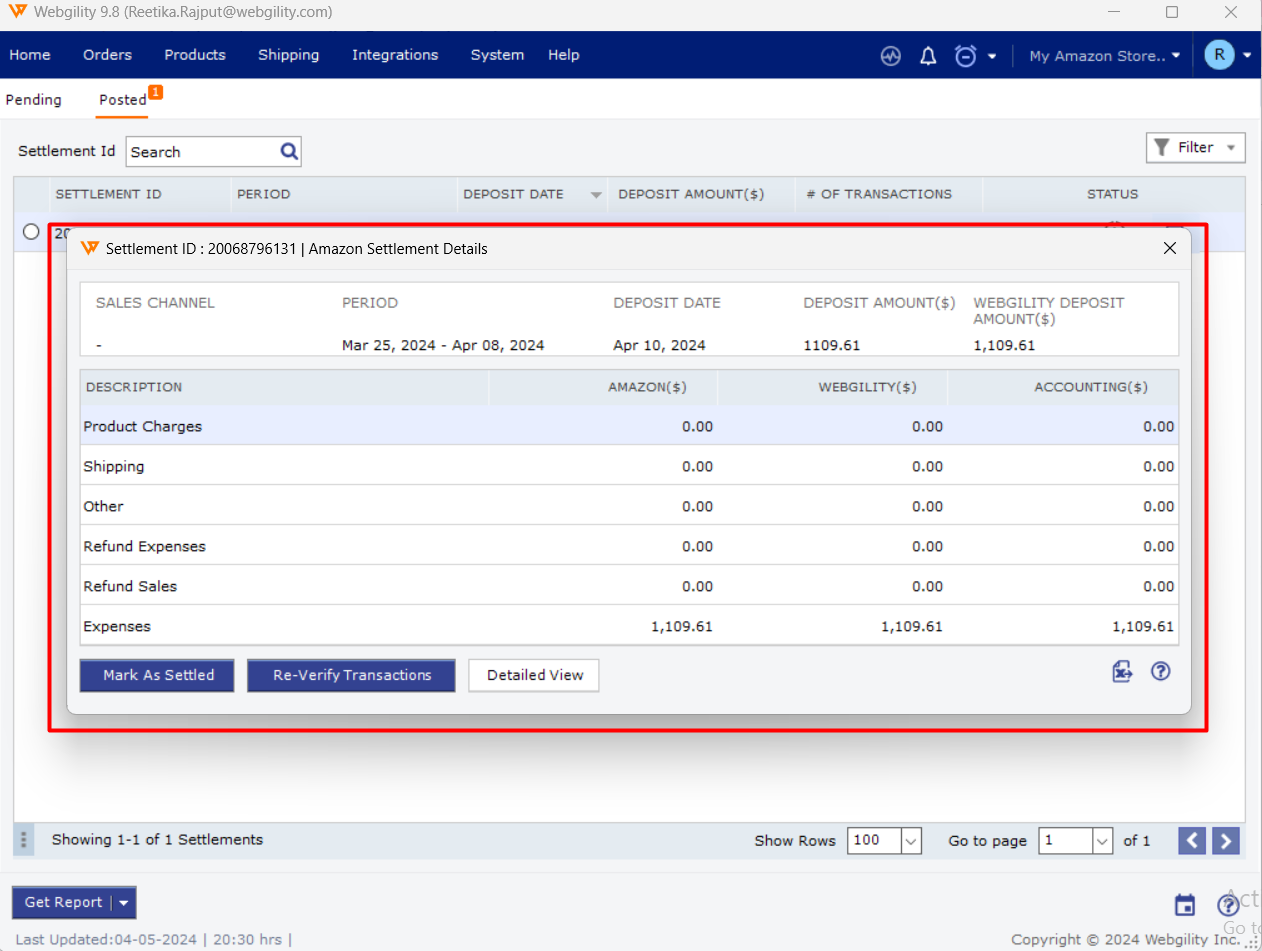Viewport: 1262px width, 951px height.
Task: Go to the previous page arrow
Action: click(x=1192, y=841)
